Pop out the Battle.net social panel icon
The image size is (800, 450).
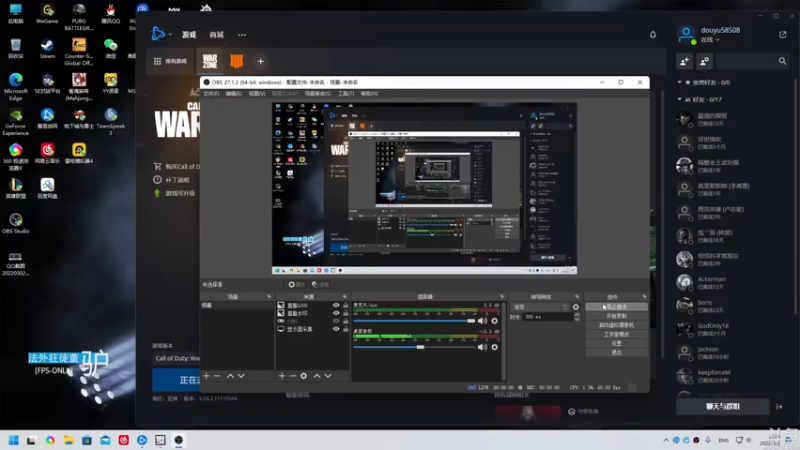coord(783,35)
